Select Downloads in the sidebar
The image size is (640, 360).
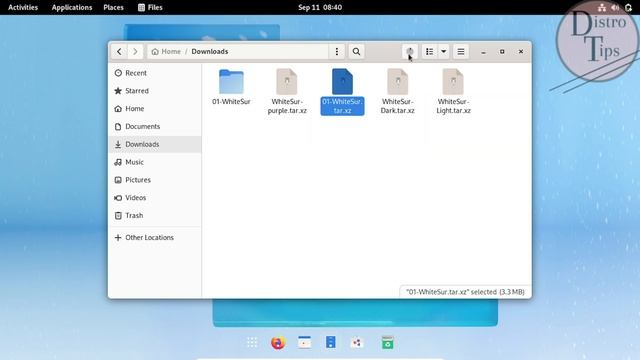(x=155, y=144)
